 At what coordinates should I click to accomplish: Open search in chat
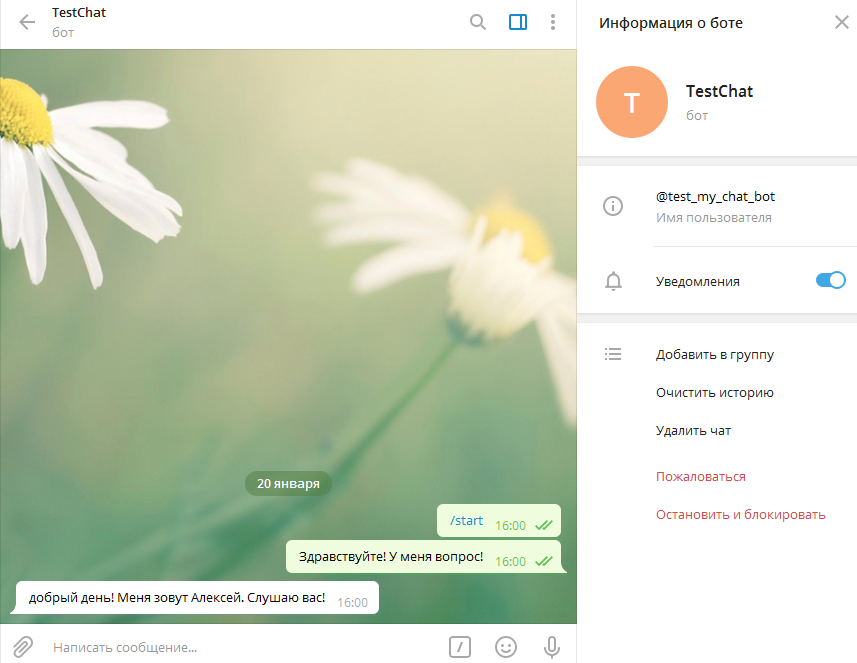pyautogui.click(x=478, y=22)
